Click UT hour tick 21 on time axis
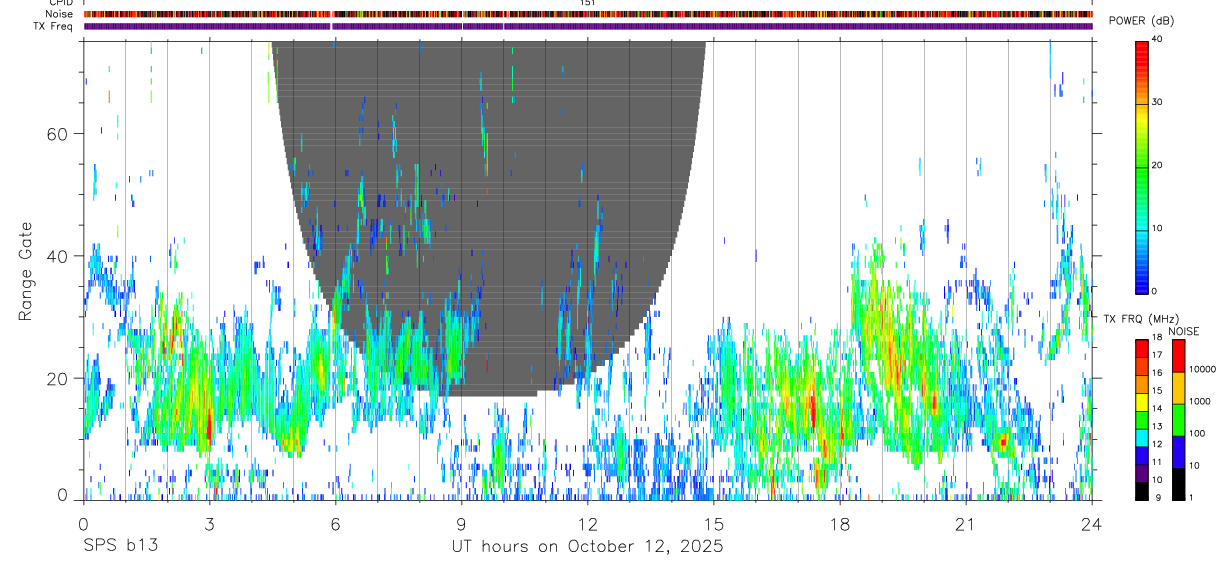This screenshot has width=1228, height=567. pyautogui.click(x=966, y=523)
